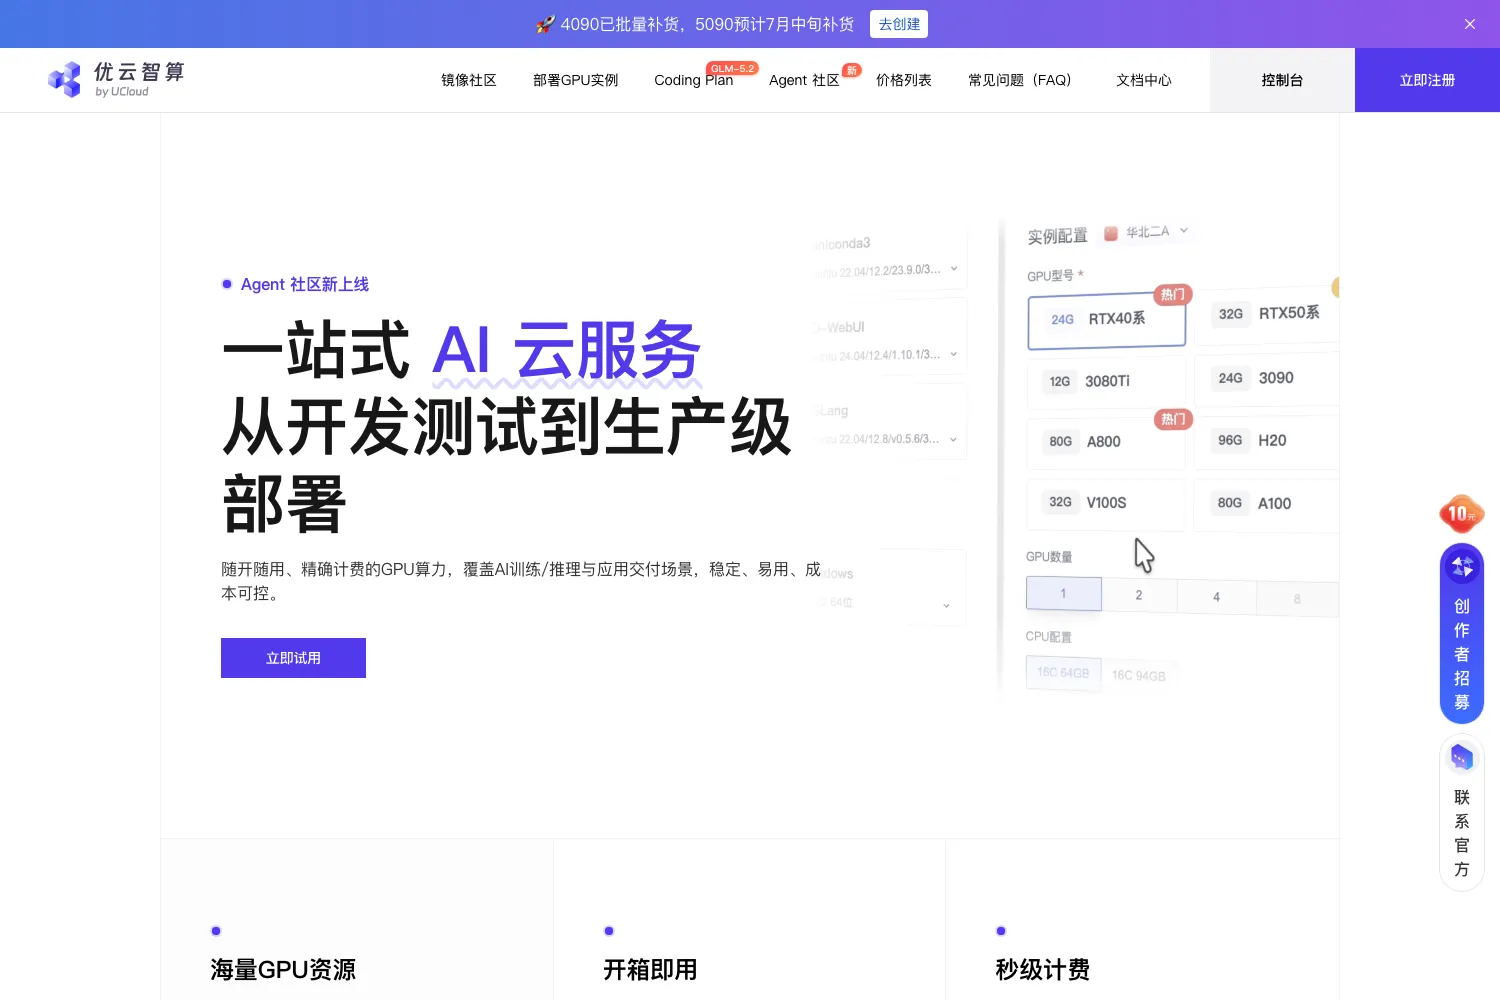Click the 10元 coupon badge icon
The image size is (1500, 1000).
point(1461,513)
